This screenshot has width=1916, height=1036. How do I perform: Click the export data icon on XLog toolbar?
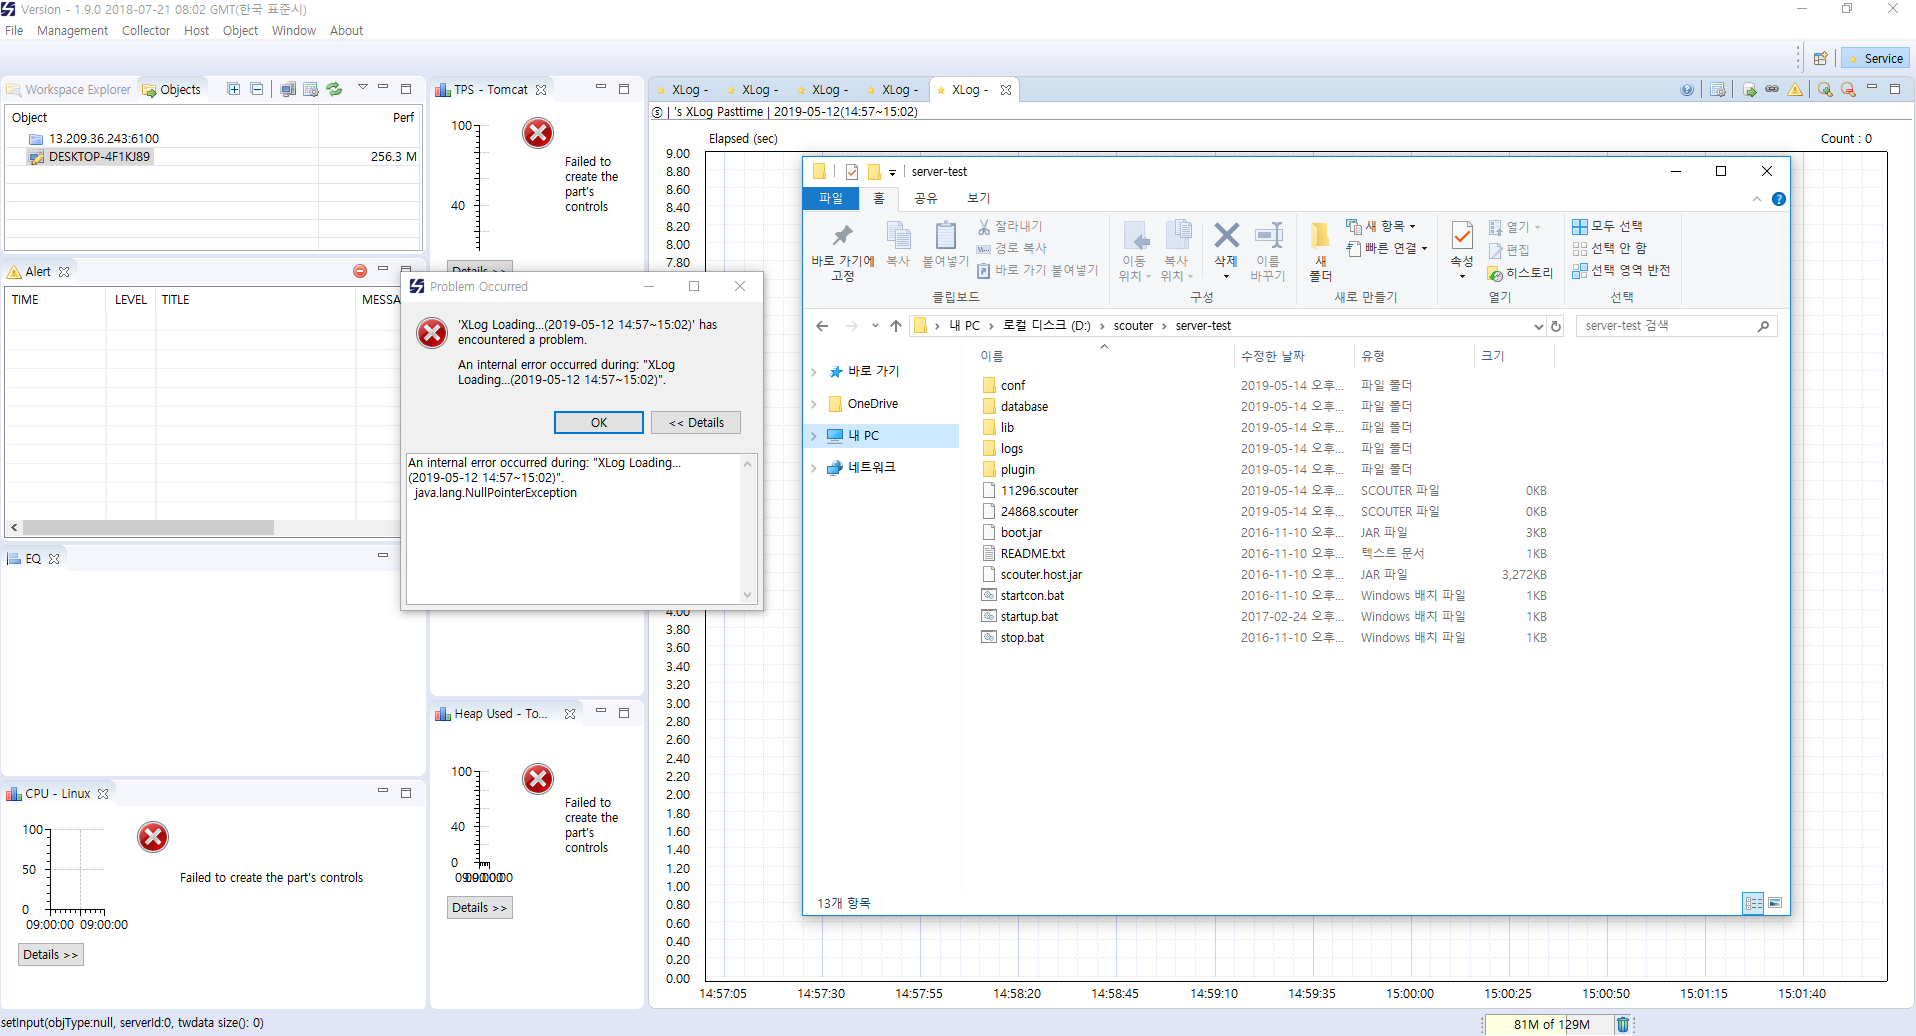(x=1749, y=89)
